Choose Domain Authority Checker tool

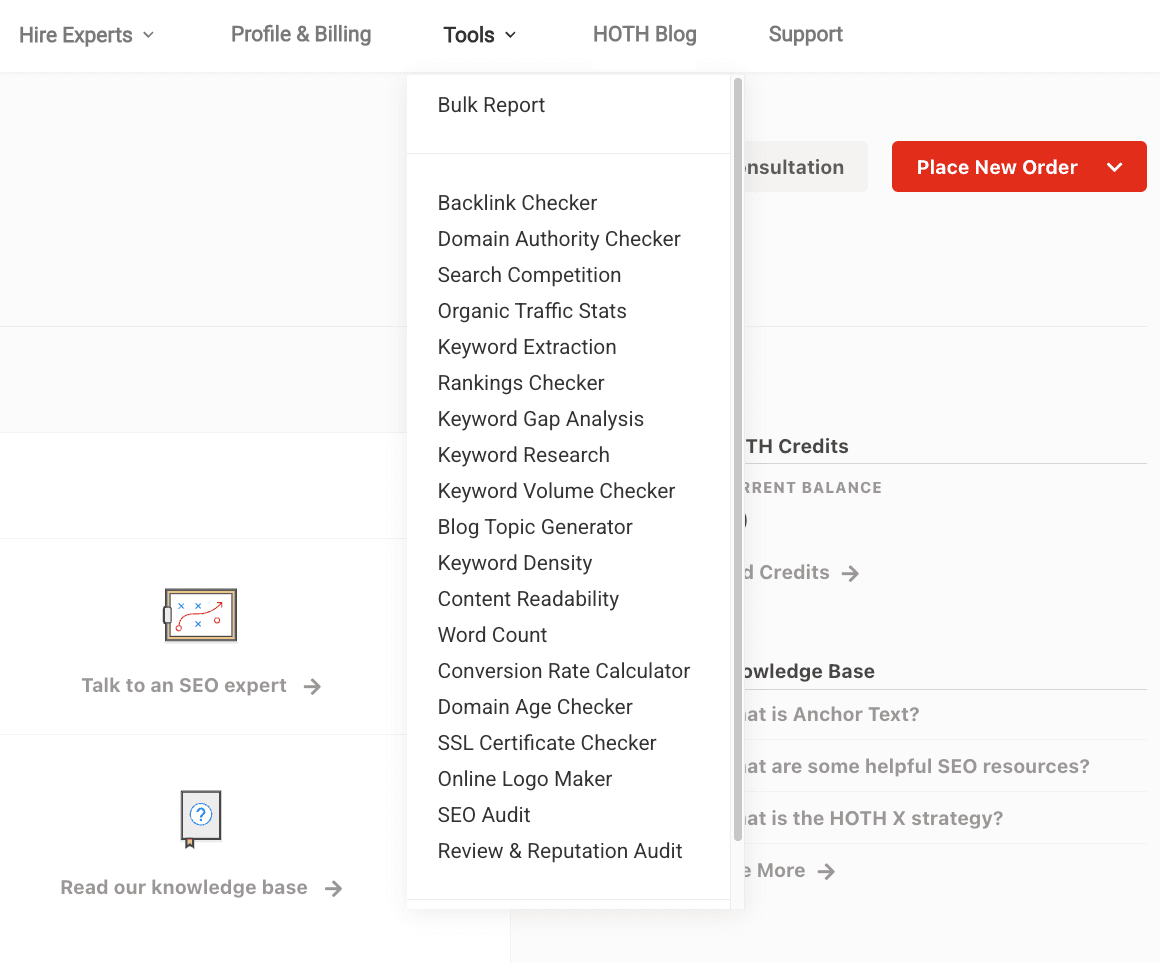coord(559,239)
